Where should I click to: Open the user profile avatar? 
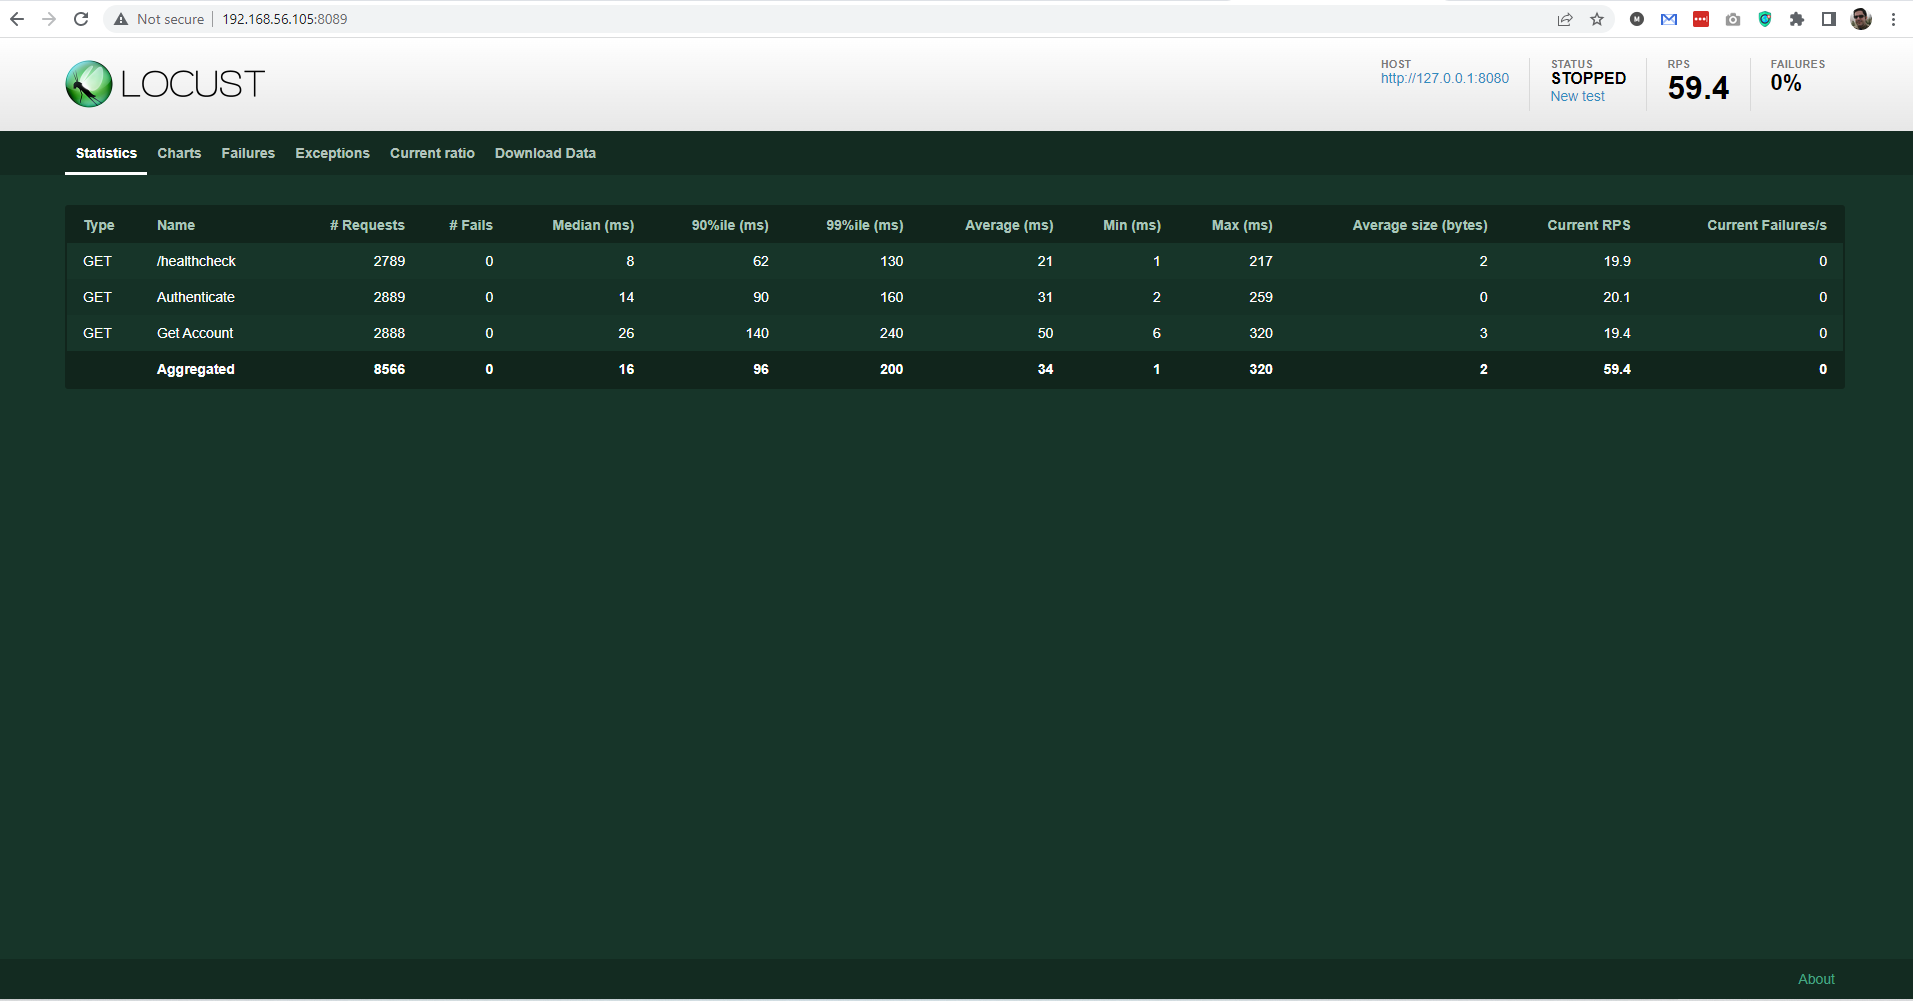(1861, 19)
